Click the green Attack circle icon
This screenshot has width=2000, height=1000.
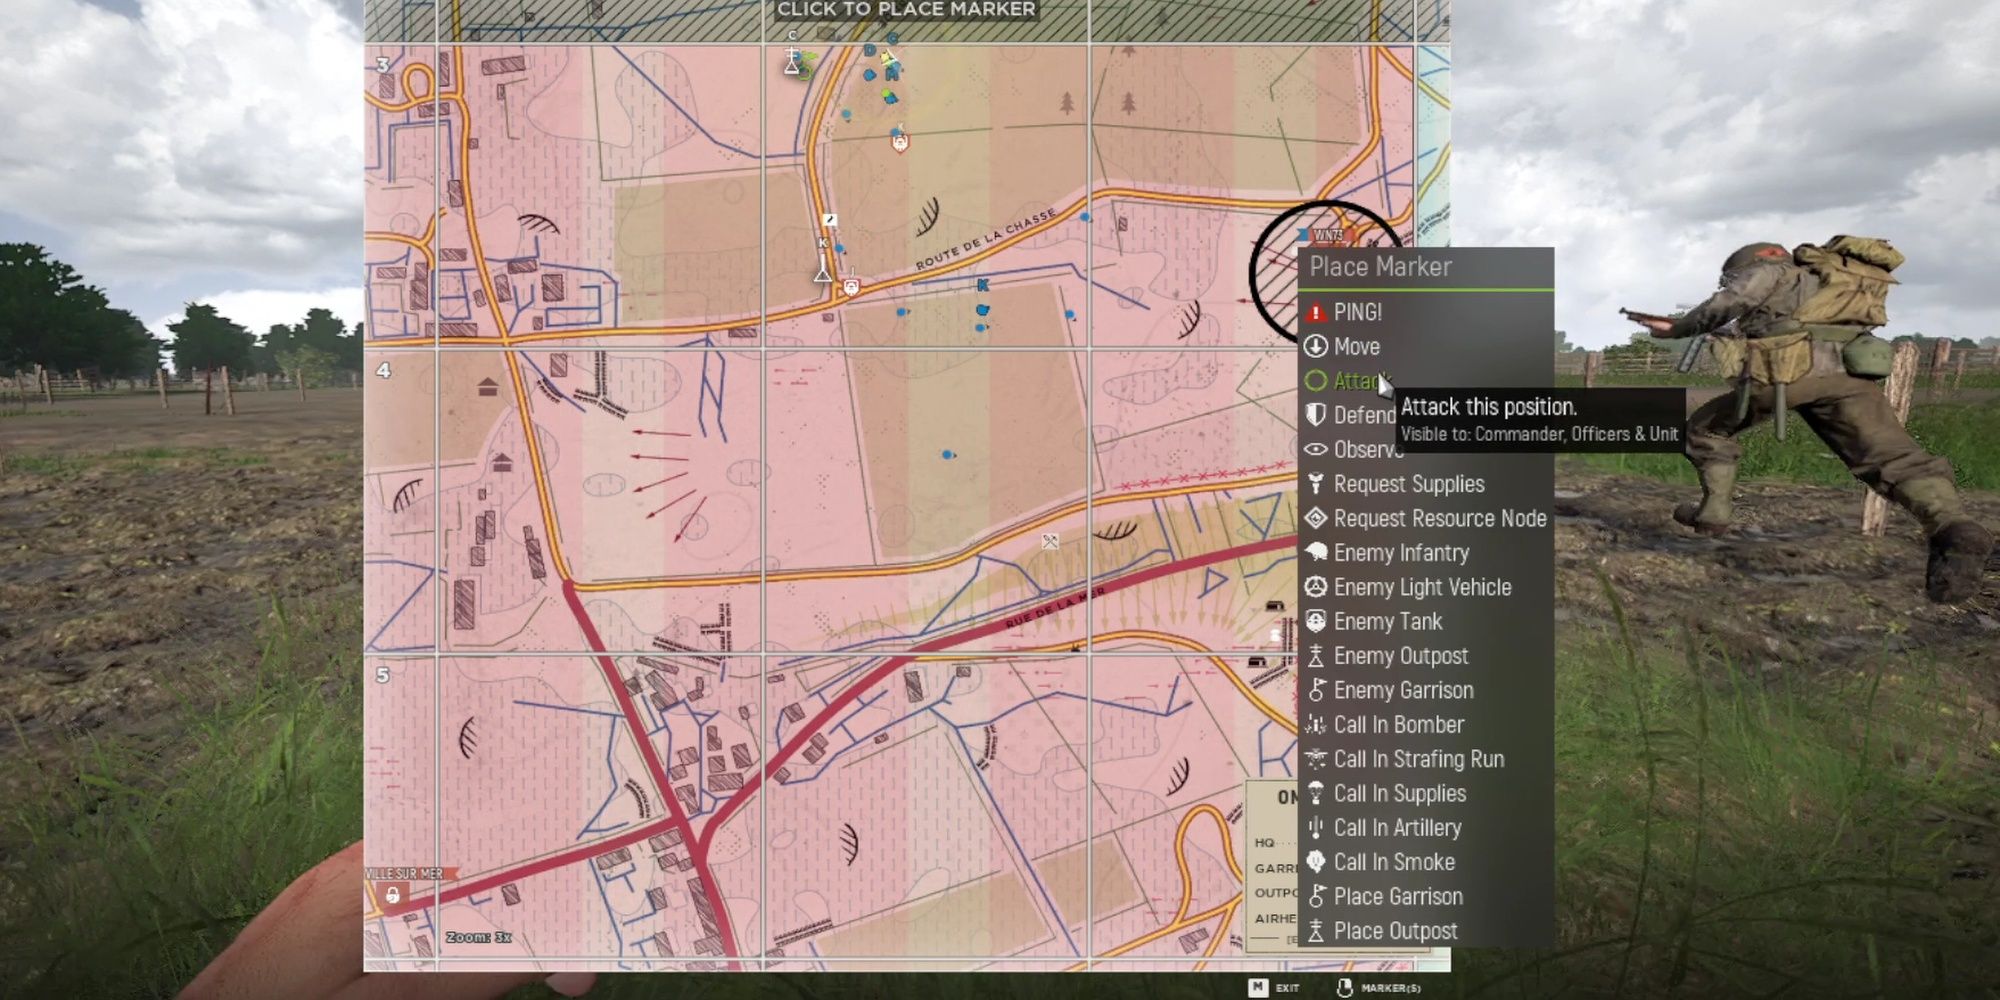coord(1316,381)
